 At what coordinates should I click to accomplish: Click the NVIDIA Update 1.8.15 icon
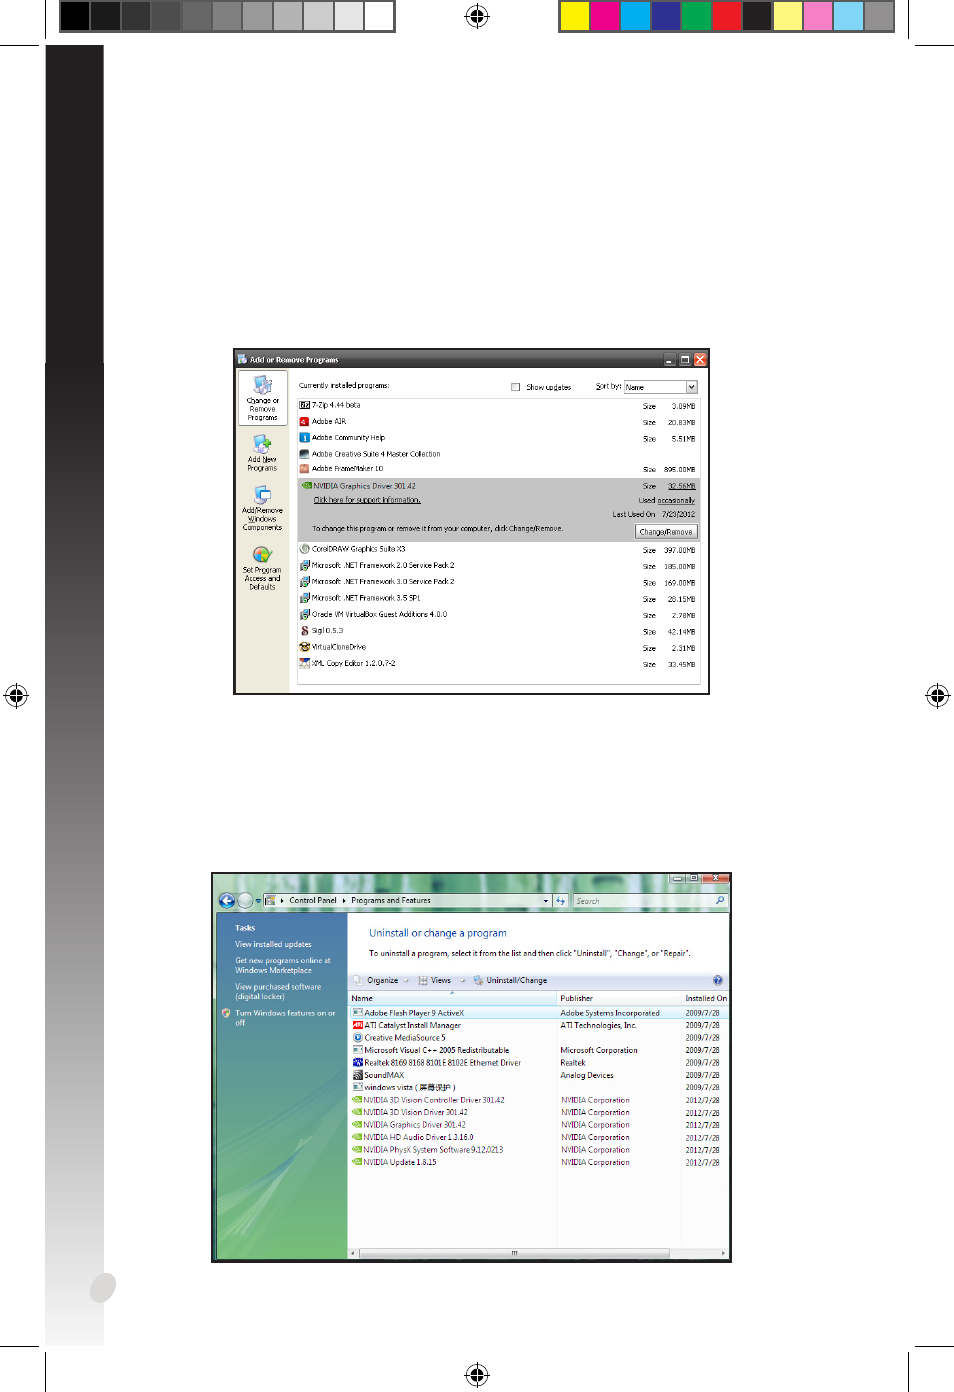pos(357,1162)
